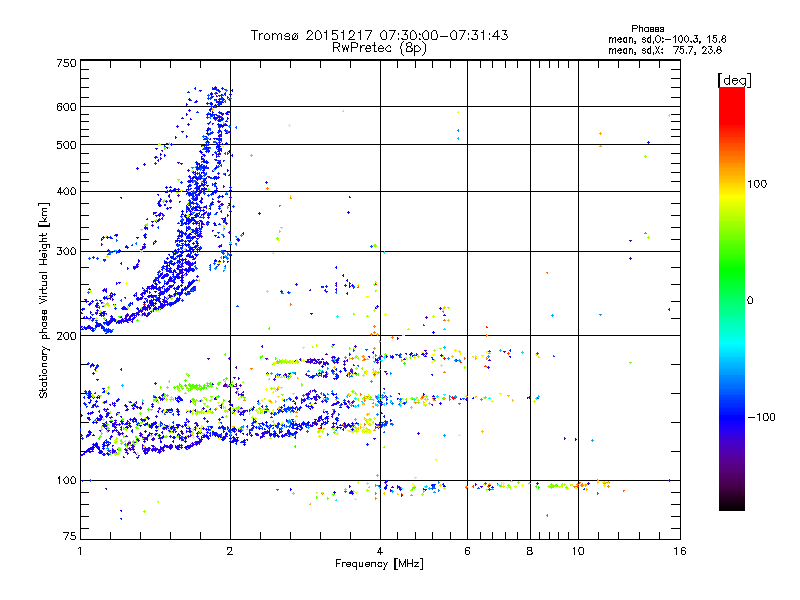Select the "mean, sd,X: 75.7, 23.8" line

point(665,50)
